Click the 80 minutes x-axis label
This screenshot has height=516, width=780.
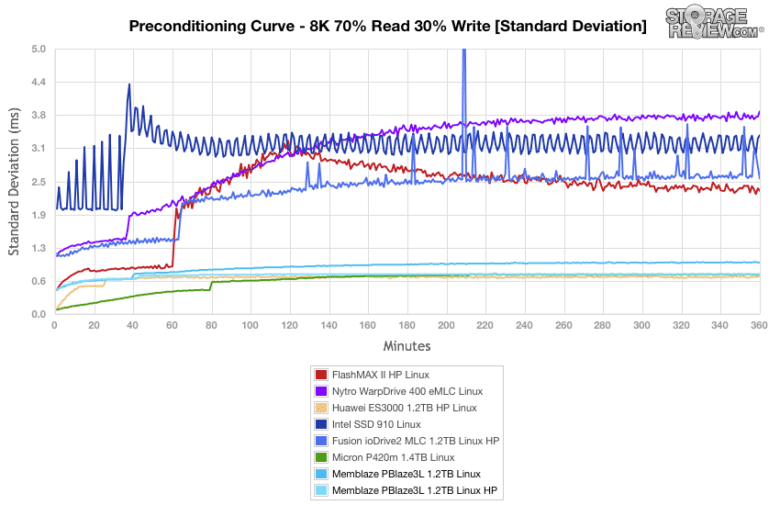pos(211,325)
